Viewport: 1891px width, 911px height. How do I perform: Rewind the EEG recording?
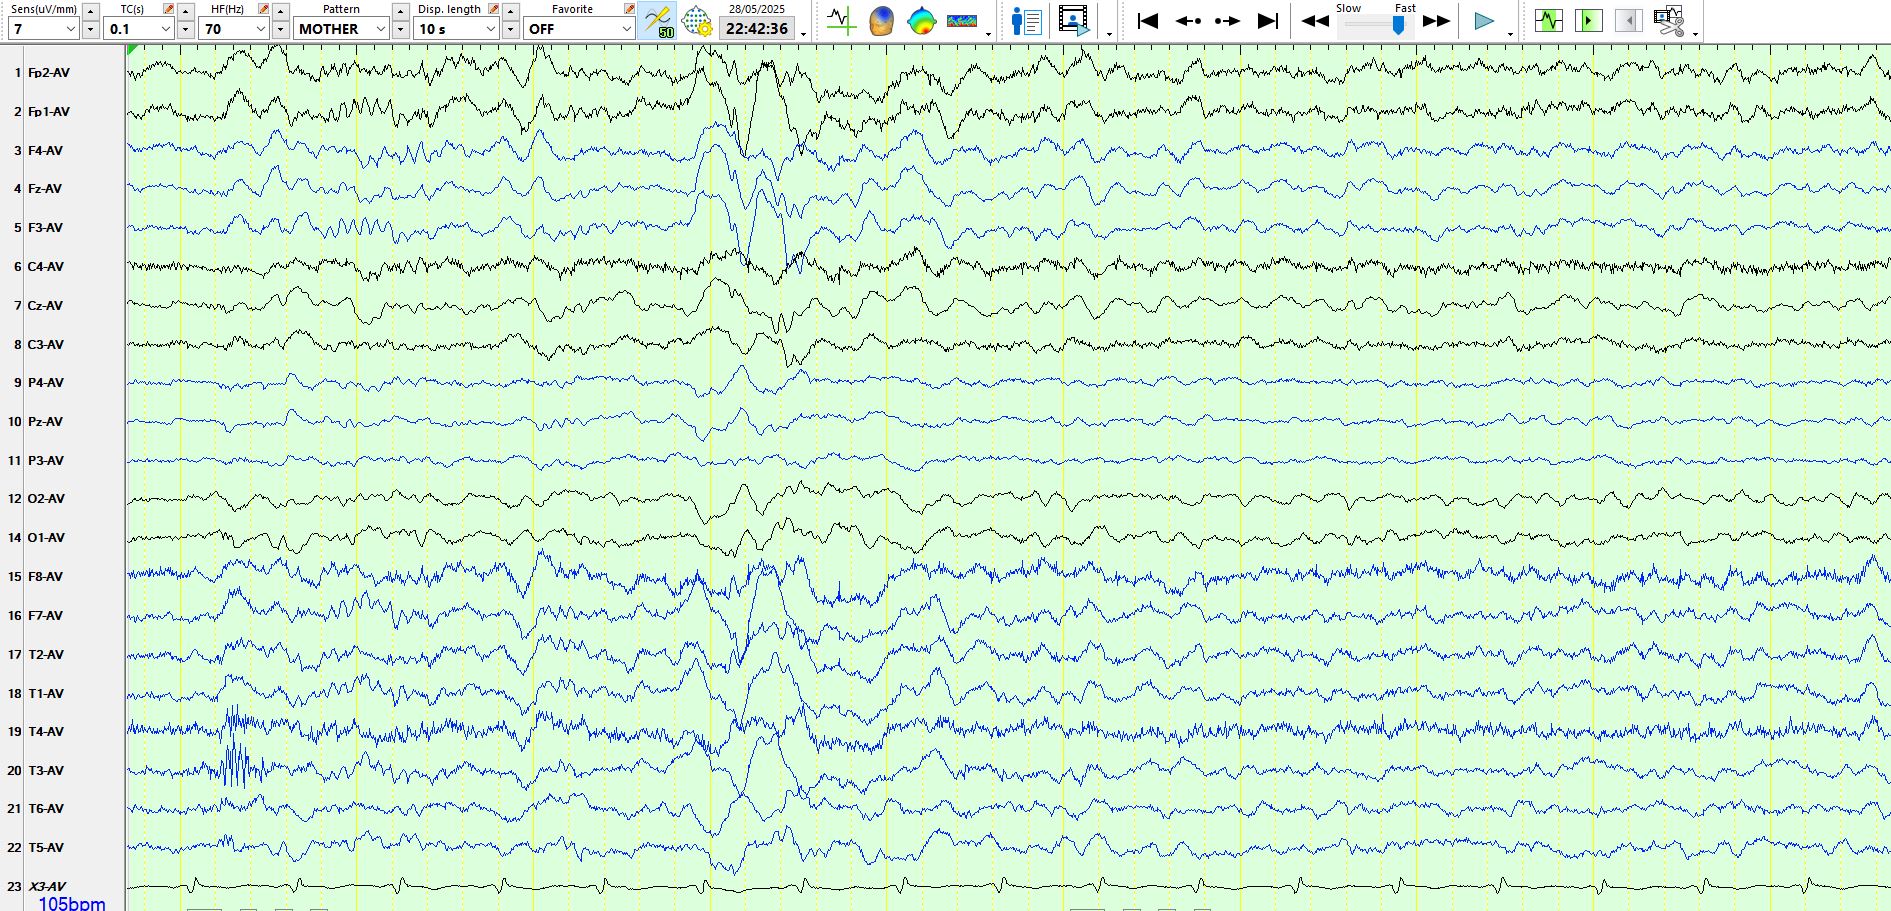tap(1315, 20)
